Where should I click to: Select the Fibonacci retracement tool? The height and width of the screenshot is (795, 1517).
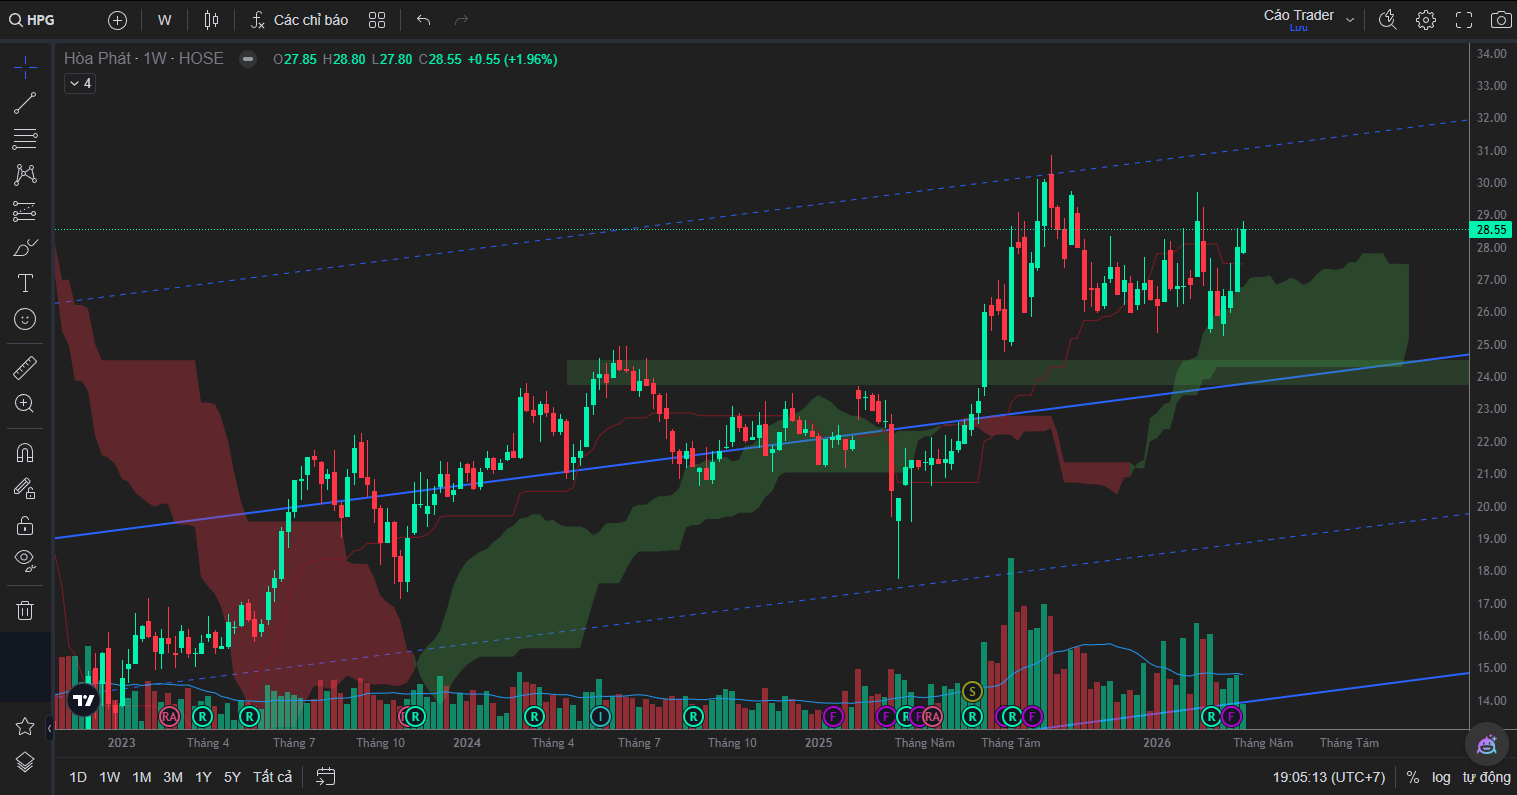[25, 139]
